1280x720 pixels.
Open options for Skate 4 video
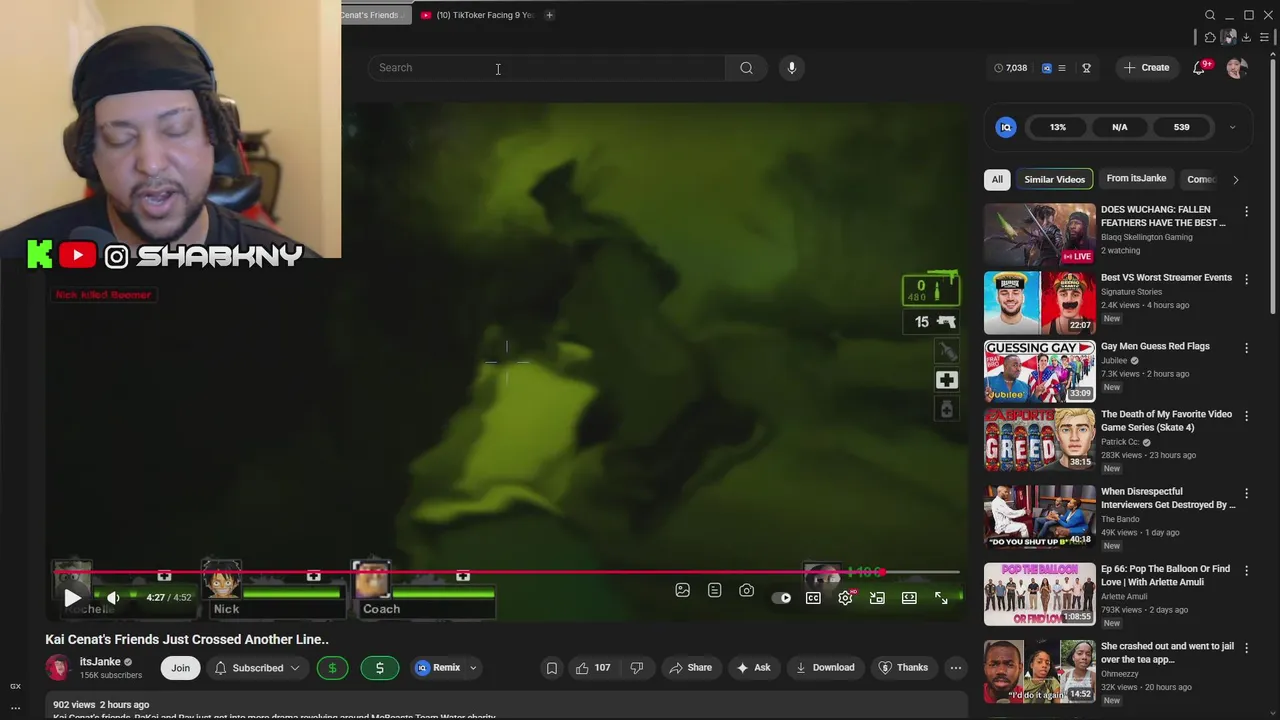(1246, 416)
